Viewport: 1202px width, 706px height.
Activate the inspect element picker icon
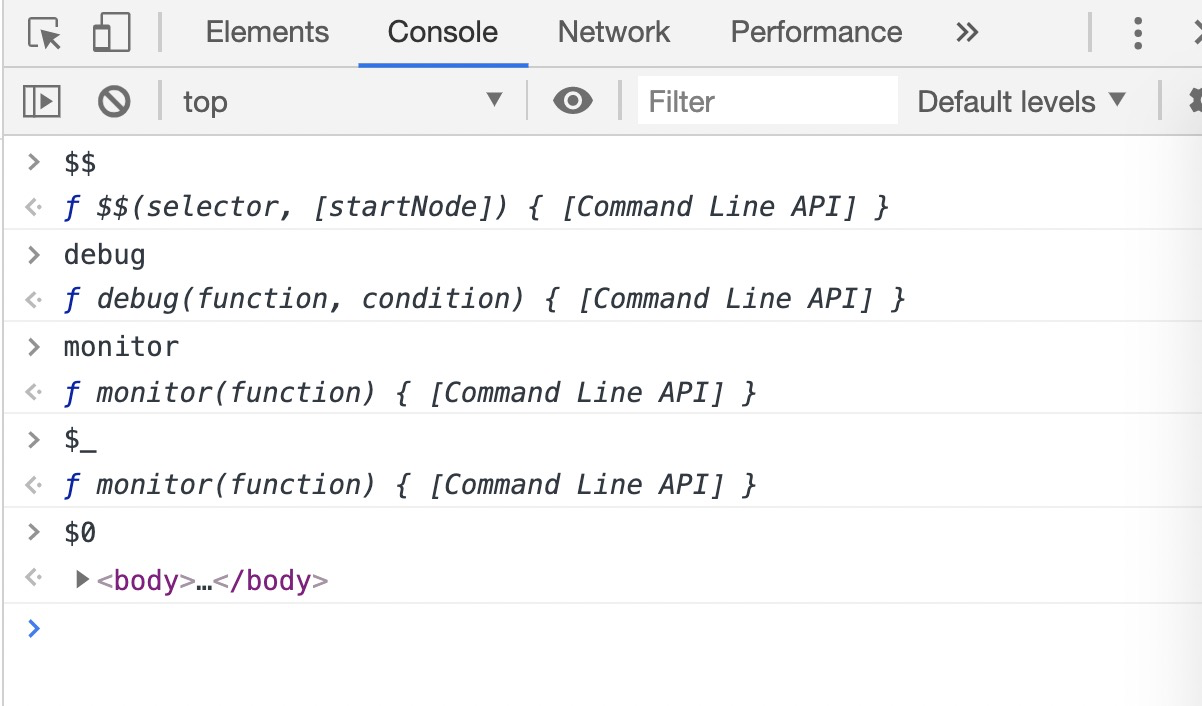click(x=45, y=34)
